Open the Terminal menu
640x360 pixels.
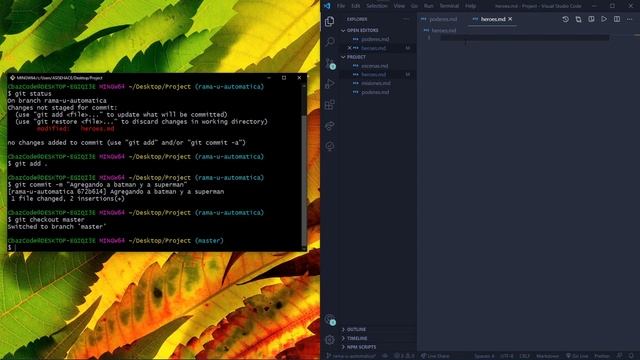coord(449,6)
